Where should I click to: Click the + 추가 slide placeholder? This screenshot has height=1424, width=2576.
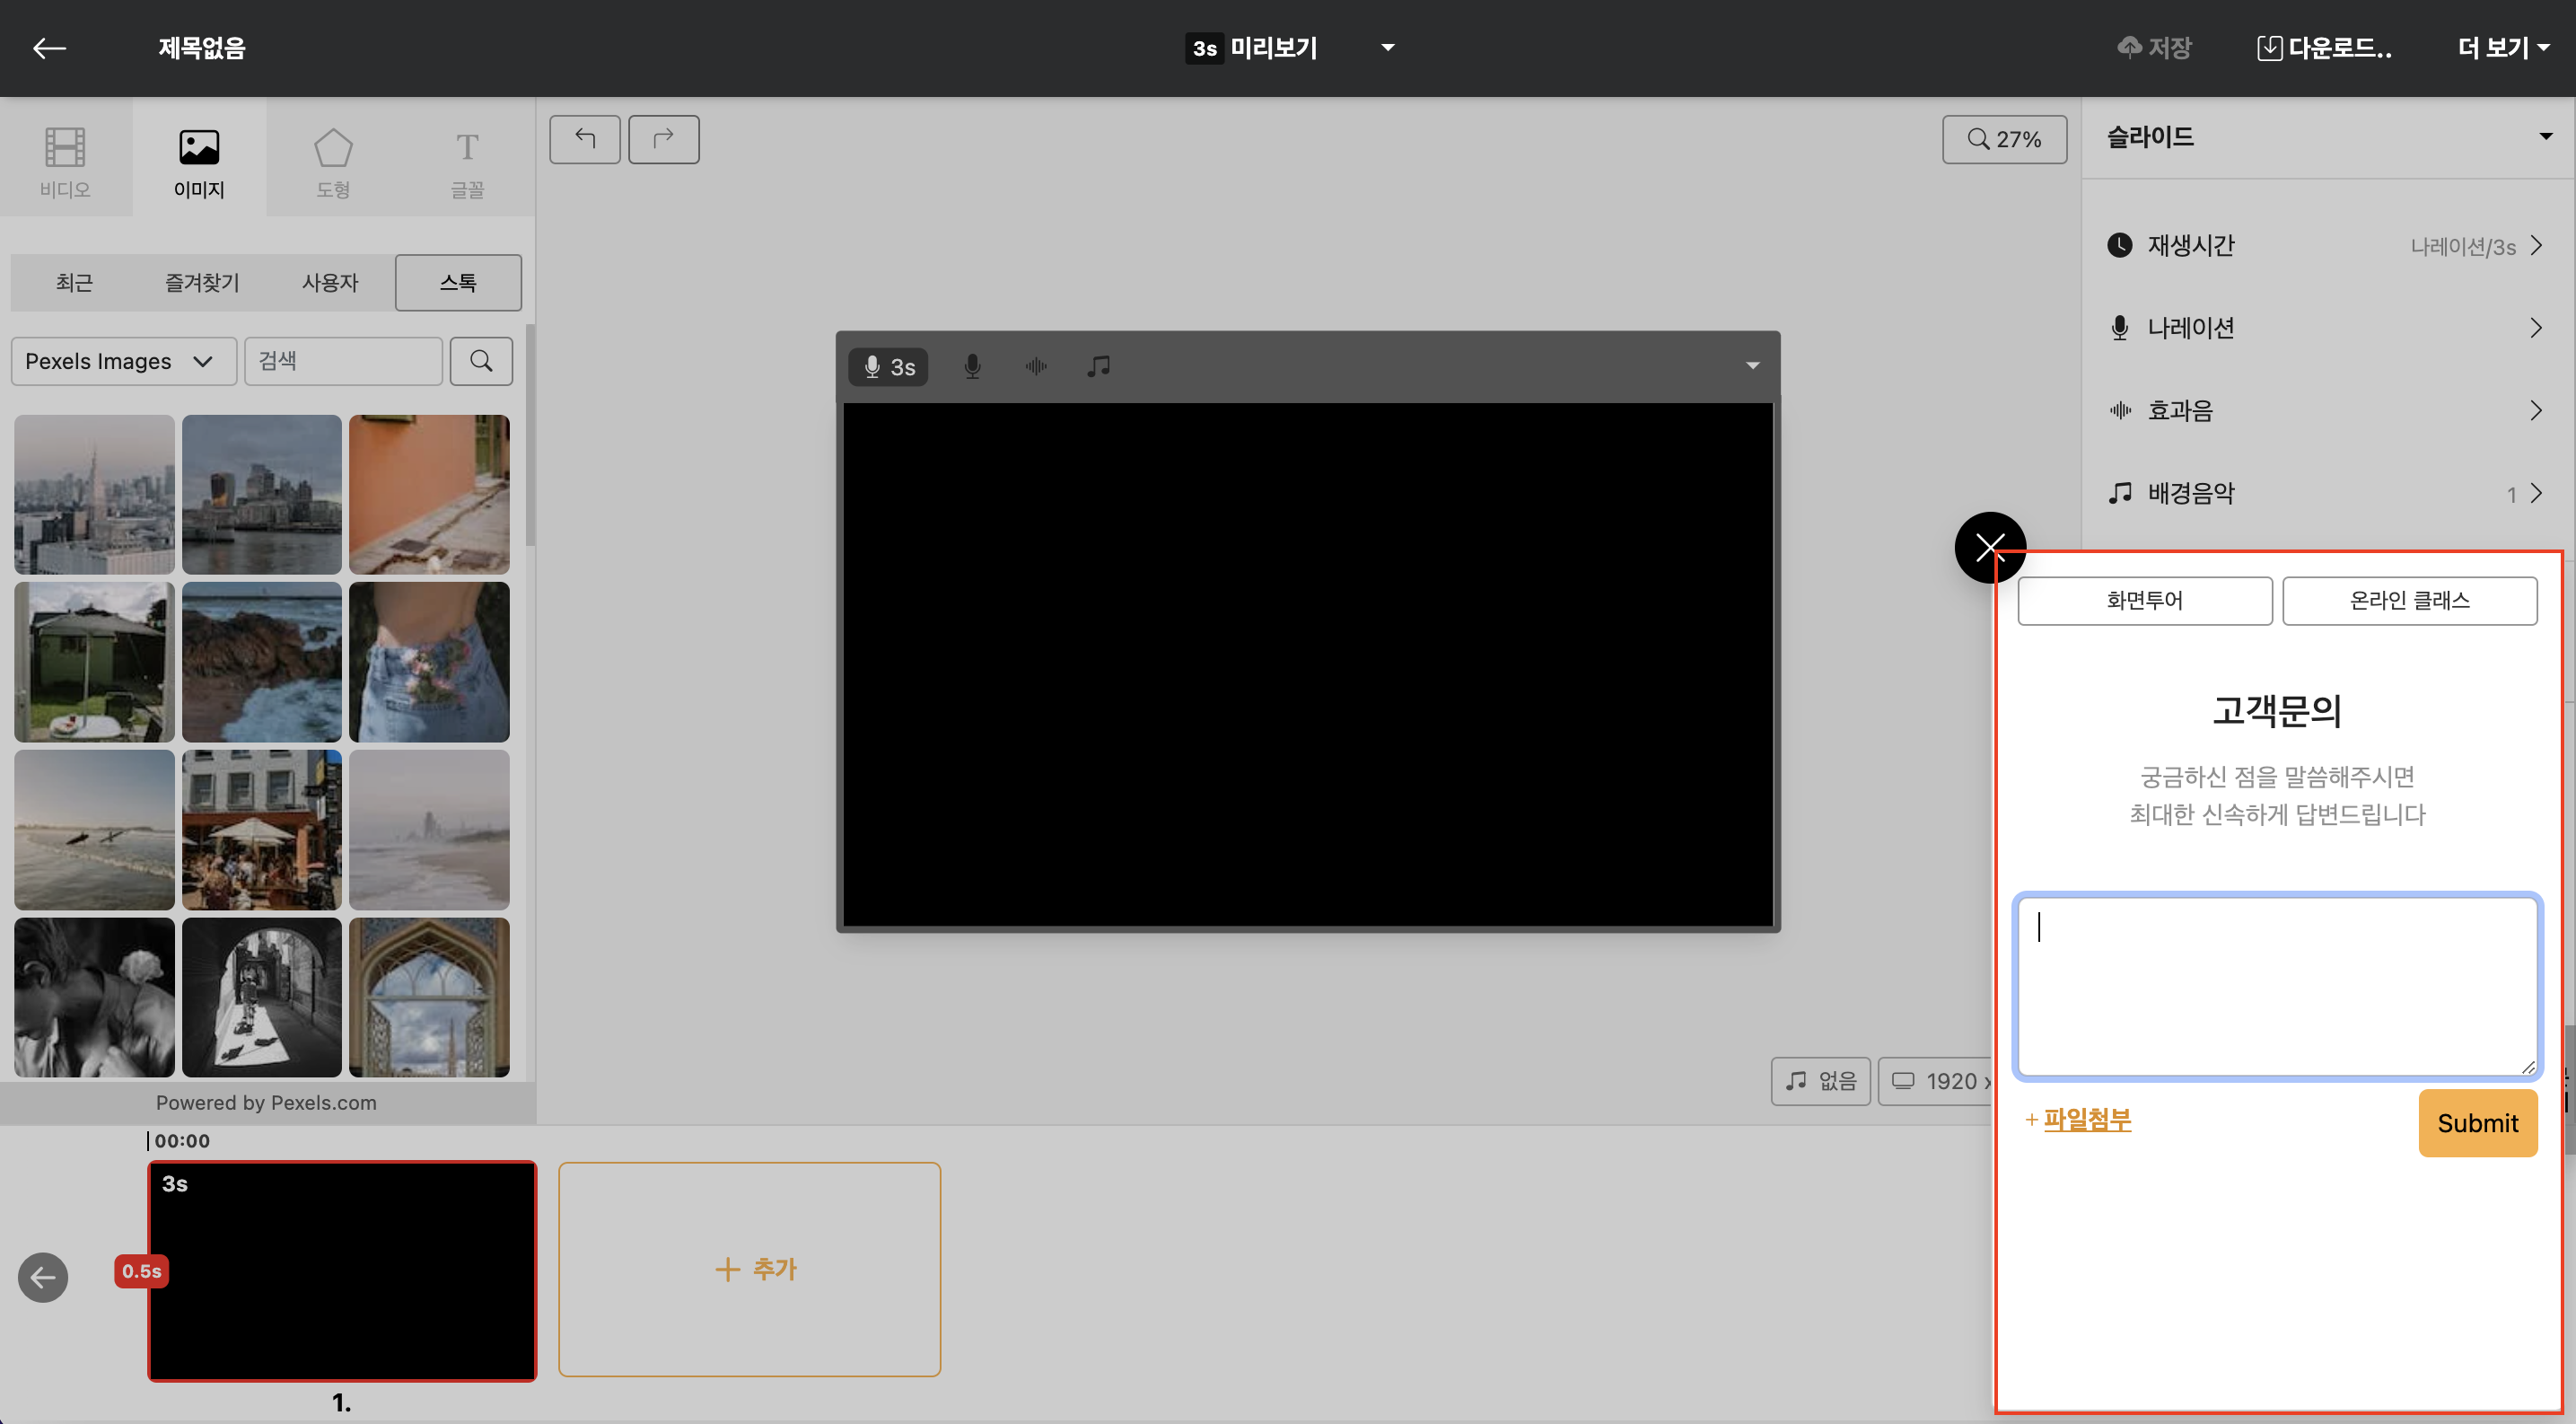pos(749,1269)
